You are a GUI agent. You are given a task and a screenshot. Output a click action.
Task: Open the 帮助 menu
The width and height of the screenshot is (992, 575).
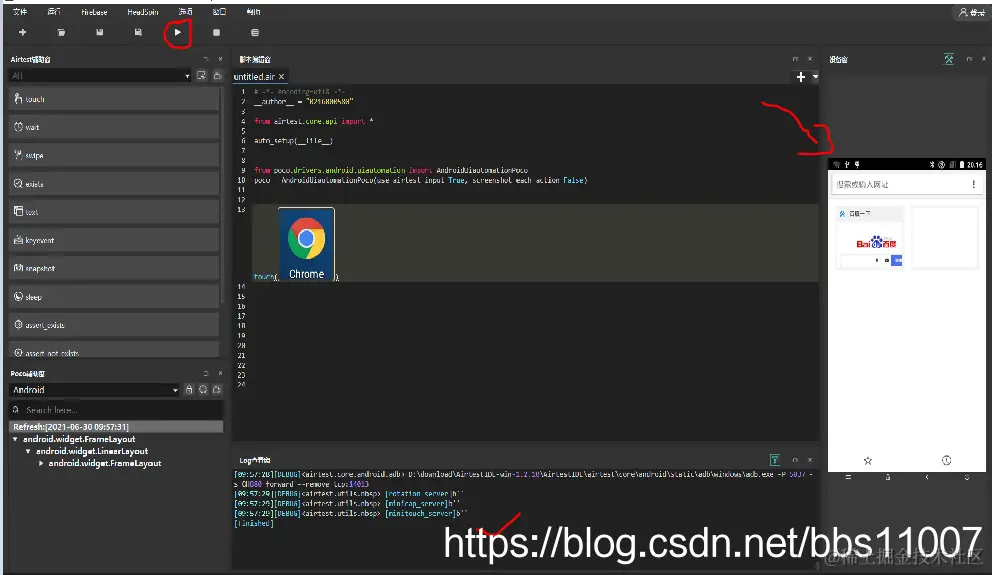253,12
